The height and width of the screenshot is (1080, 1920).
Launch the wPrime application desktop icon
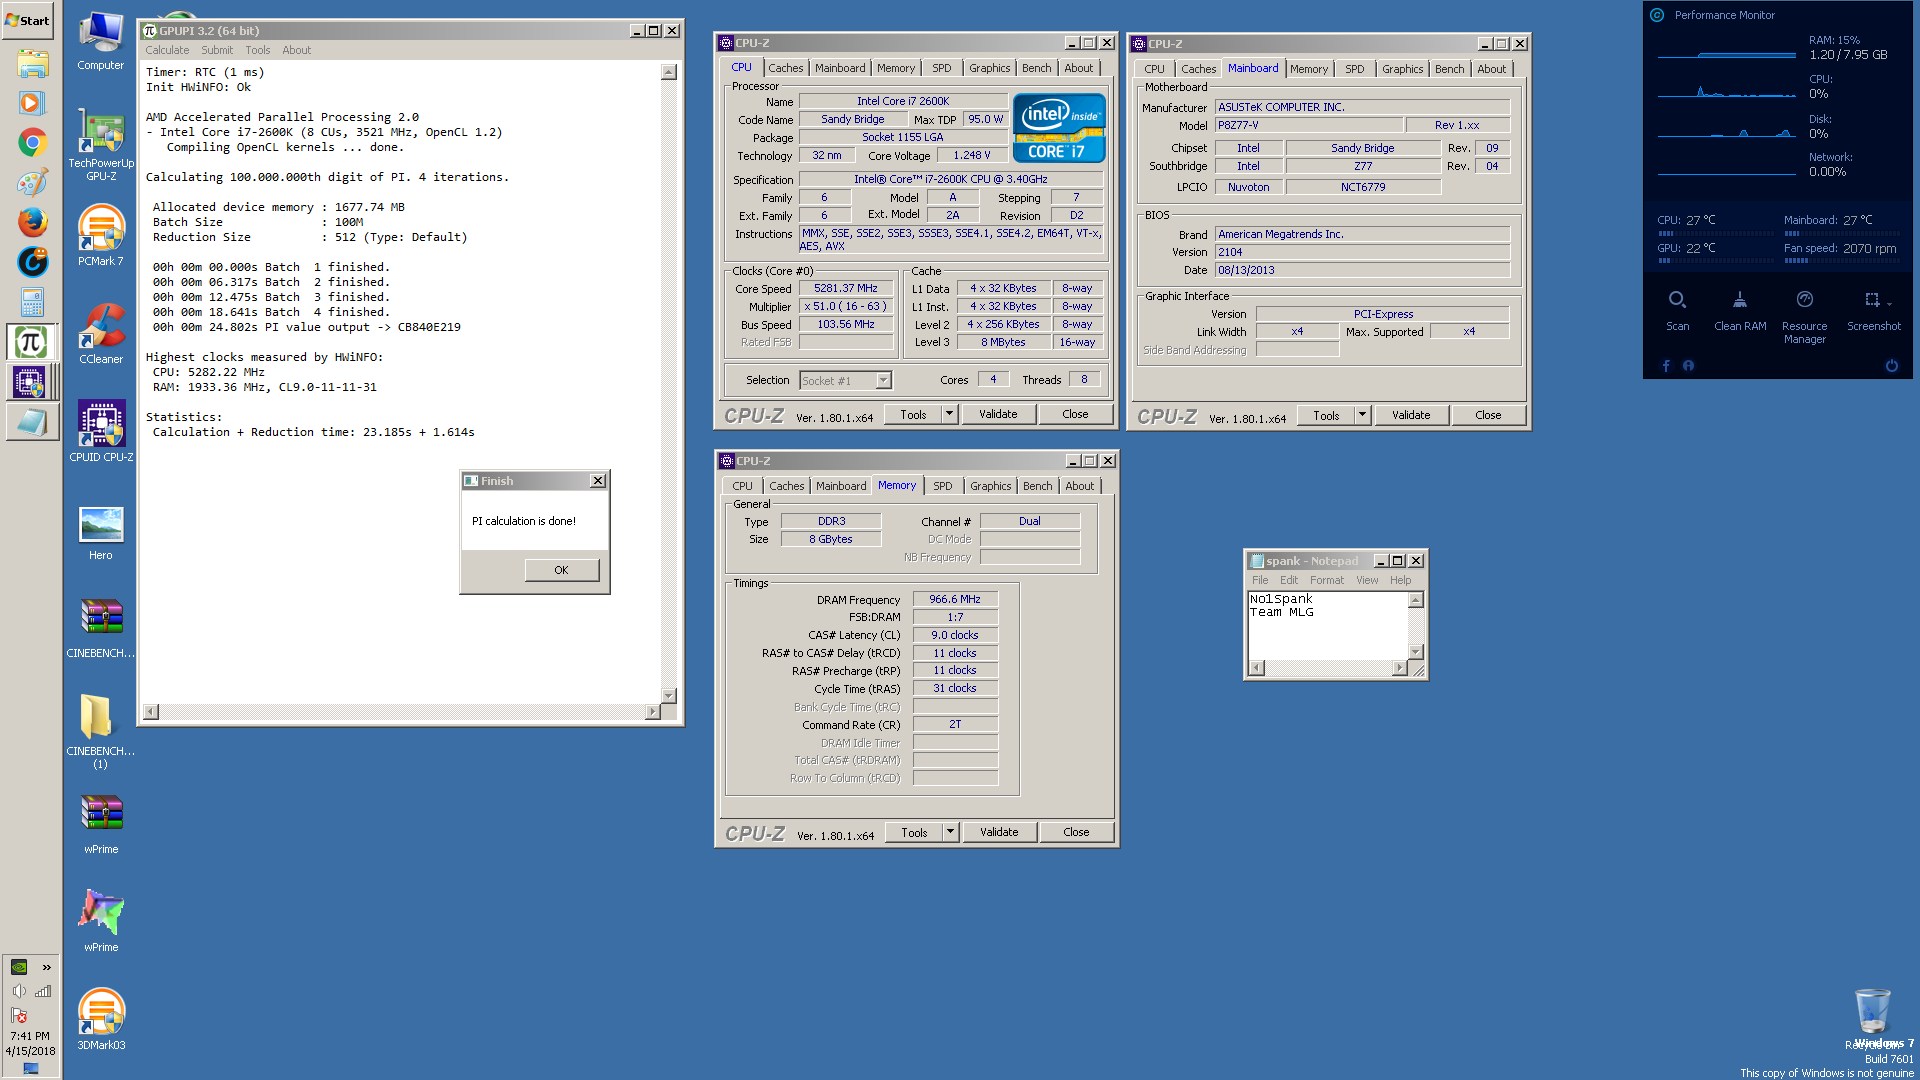101,920
